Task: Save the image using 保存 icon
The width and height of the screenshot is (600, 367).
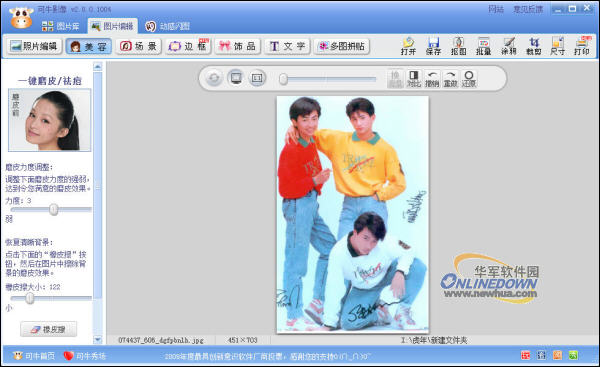Action: [433, 46]
